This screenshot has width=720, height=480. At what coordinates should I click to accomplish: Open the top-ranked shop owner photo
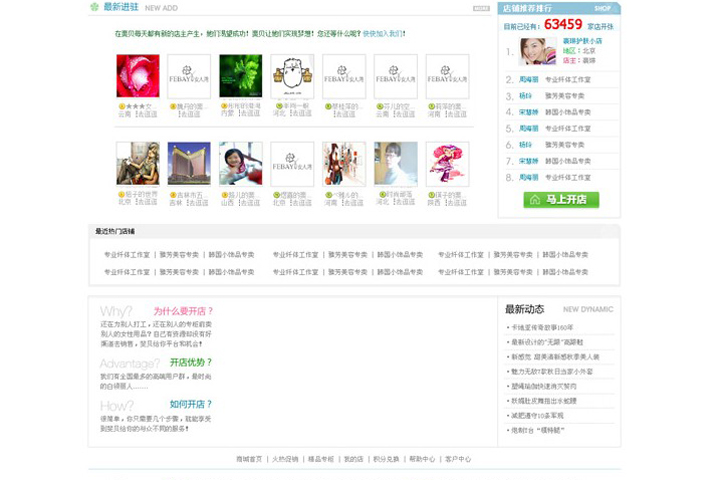click(537, 51)
